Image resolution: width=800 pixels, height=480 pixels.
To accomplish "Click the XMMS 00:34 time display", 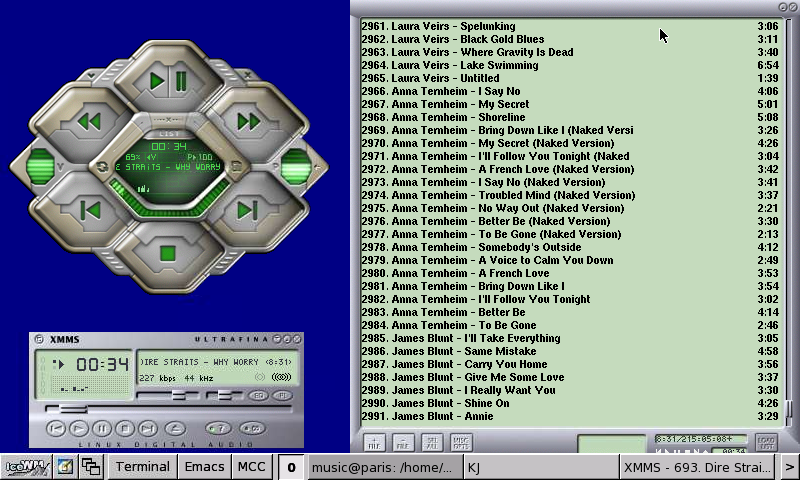I will [x=102, y=364].
